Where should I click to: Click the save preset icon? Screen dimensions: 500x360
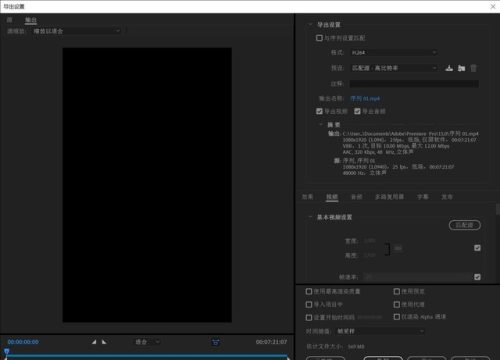449,68
